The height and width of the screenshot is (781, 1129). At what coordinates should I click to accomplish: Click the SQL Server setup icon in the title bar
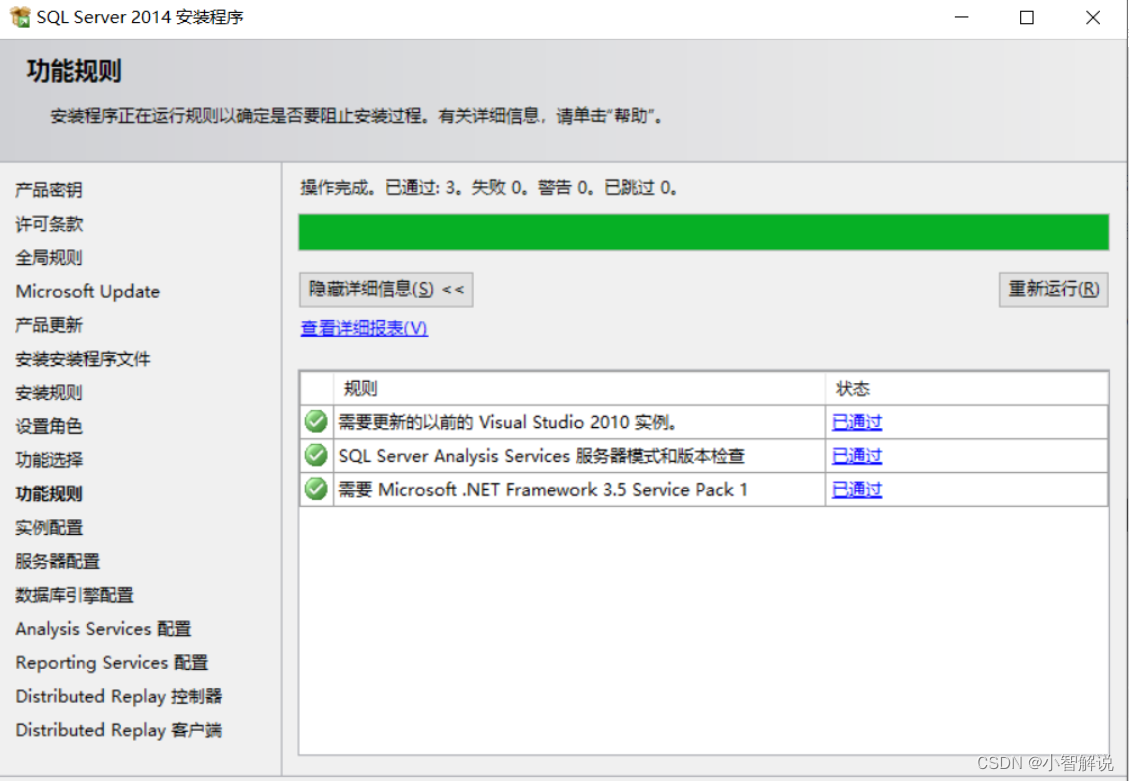[x=18, y=16]
